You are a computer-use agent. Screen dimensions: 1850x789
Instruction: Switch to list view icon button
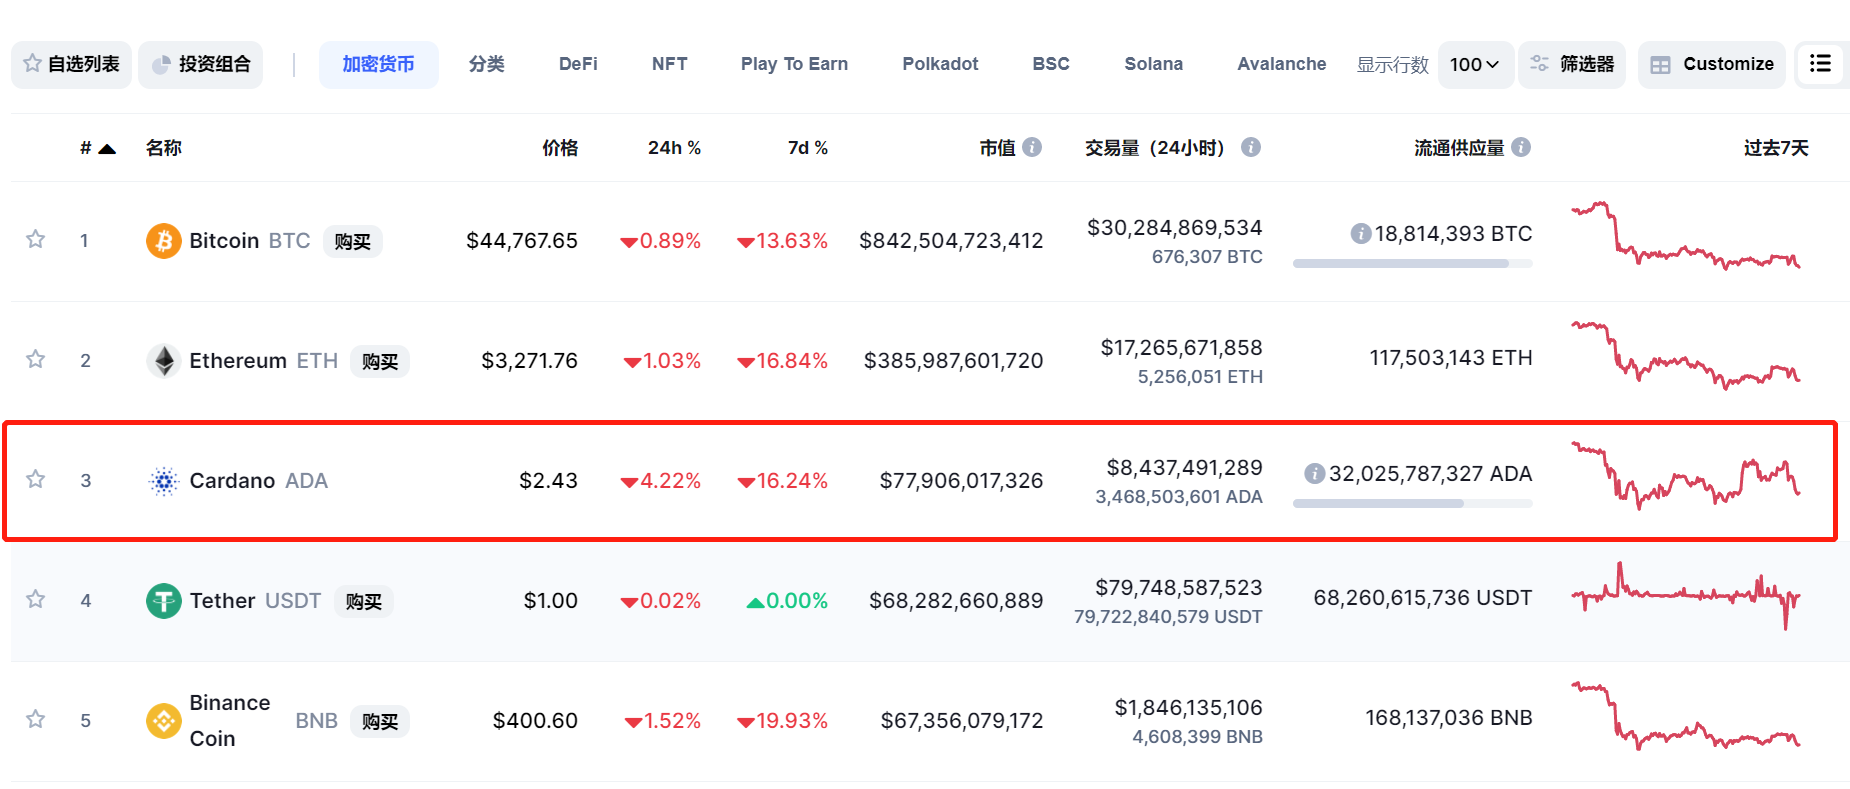(x=1820, y=64)
